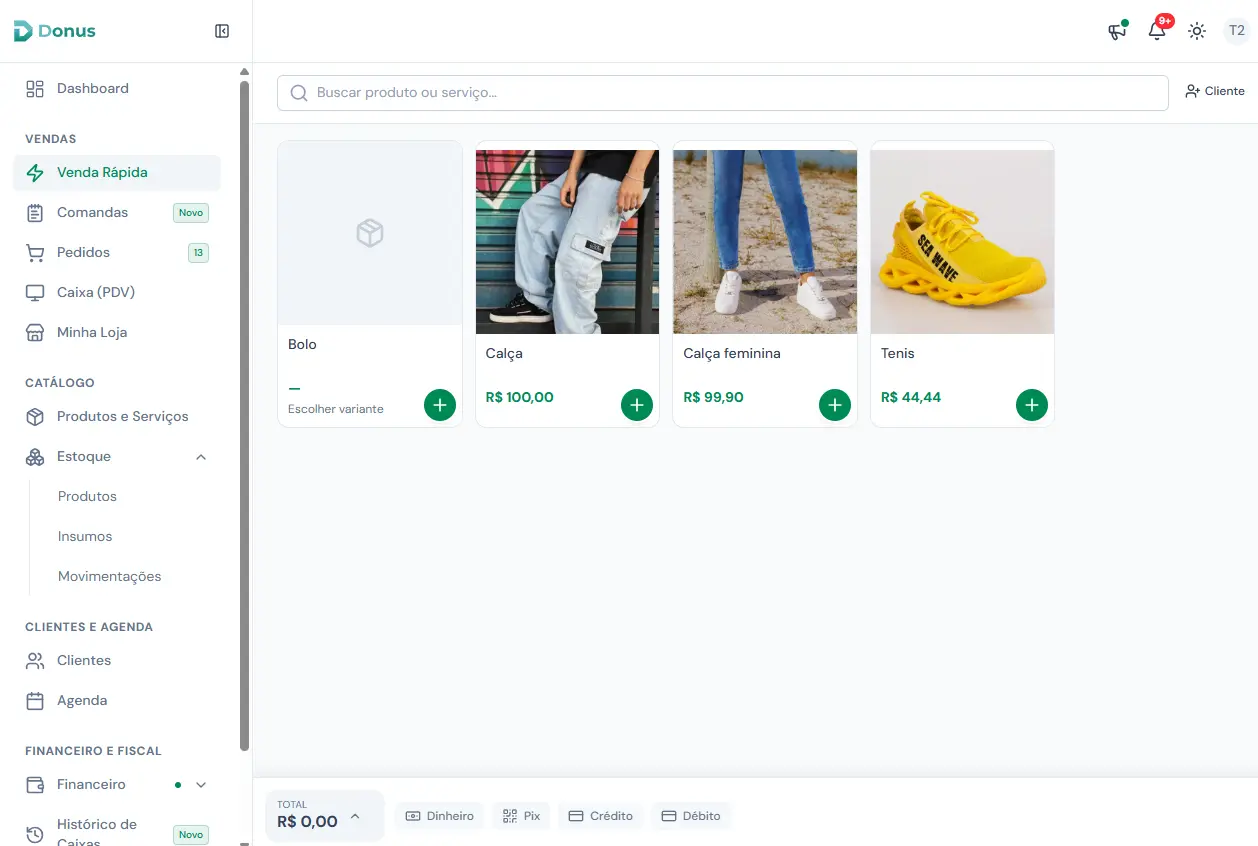Open the T2 user avatar menu
Viewport: 1258px width, 846px height.
click(x=1237, y=31)
